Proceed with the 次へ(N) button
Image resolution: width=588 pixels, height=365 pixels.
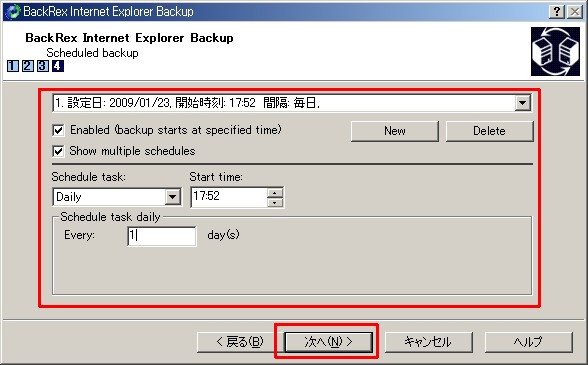pyautogui.click(x=328, y=342)
